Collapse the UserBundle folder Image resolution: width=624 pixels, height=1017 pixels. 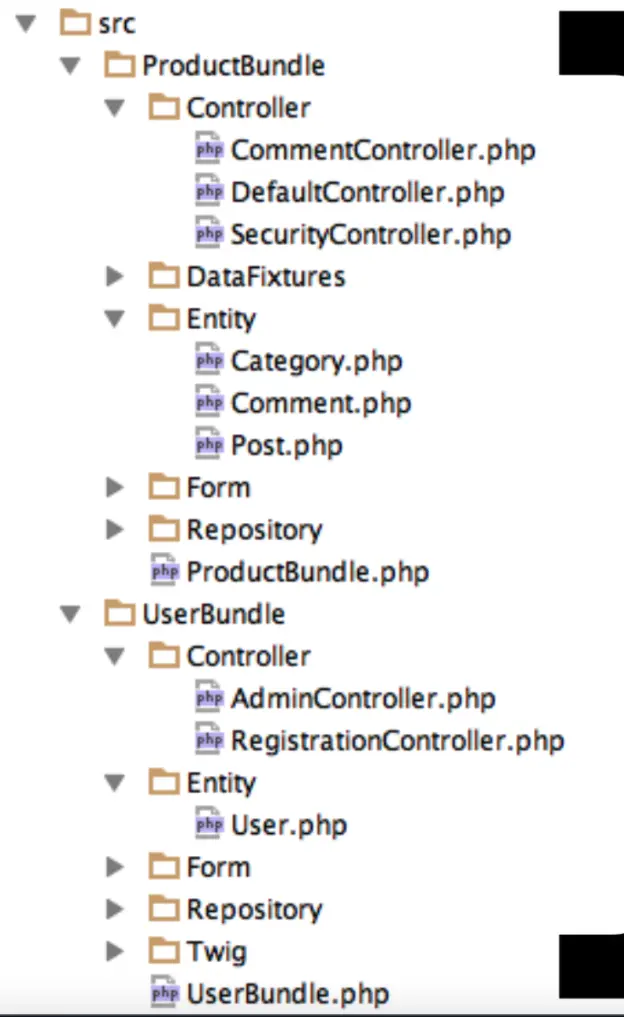coord(70,614)
